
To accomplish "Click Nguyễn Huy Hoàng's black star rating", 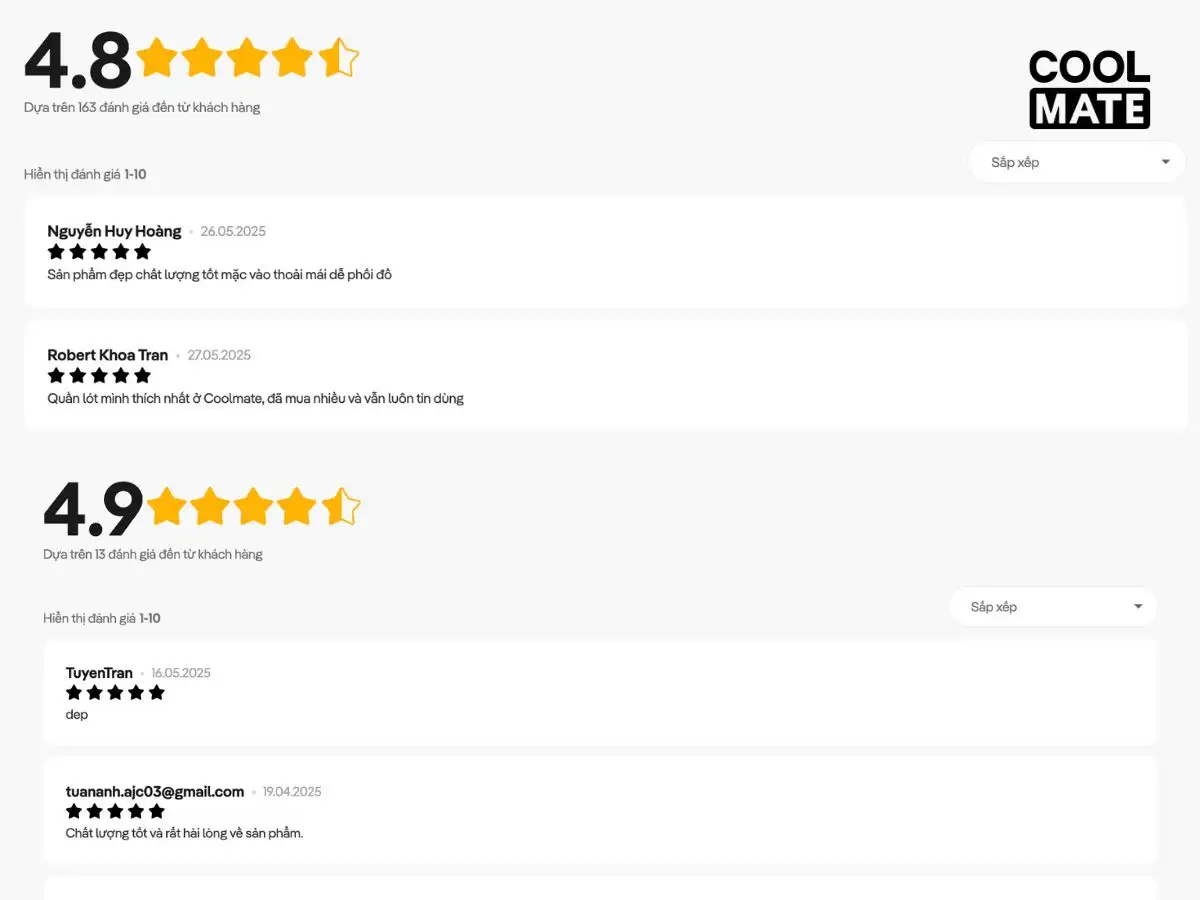I will (x=99, y=251).
